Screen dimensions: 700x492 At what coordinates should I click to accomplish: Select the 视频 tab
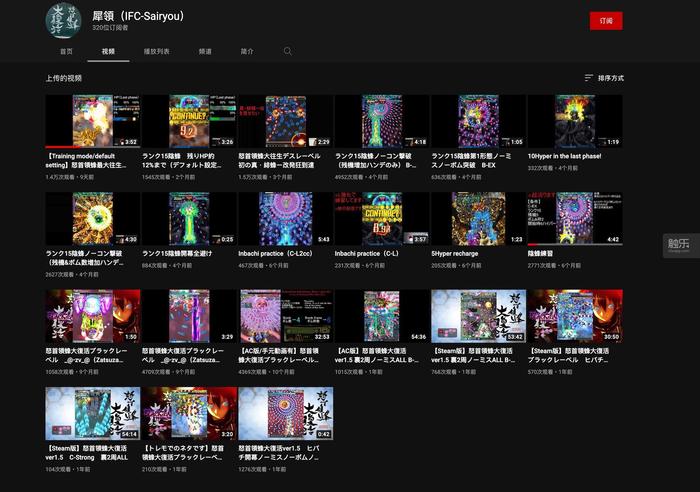tap(108, 51)
